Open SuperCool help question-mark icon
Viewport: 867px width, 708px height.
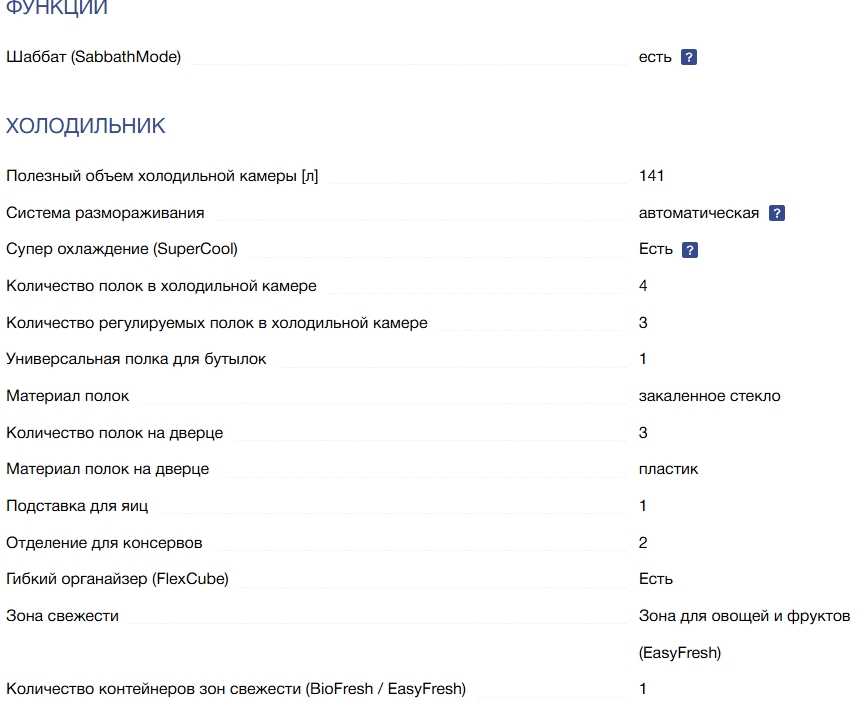tap(690, 250)
